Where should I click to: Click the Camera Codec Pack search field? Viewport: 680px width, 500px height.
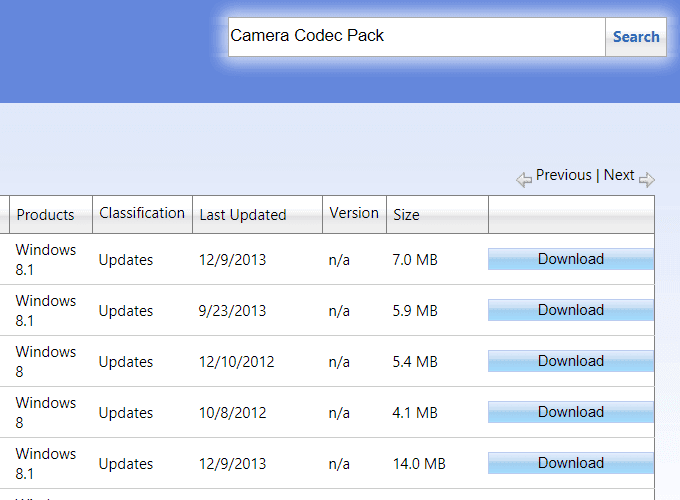(416, 37)
